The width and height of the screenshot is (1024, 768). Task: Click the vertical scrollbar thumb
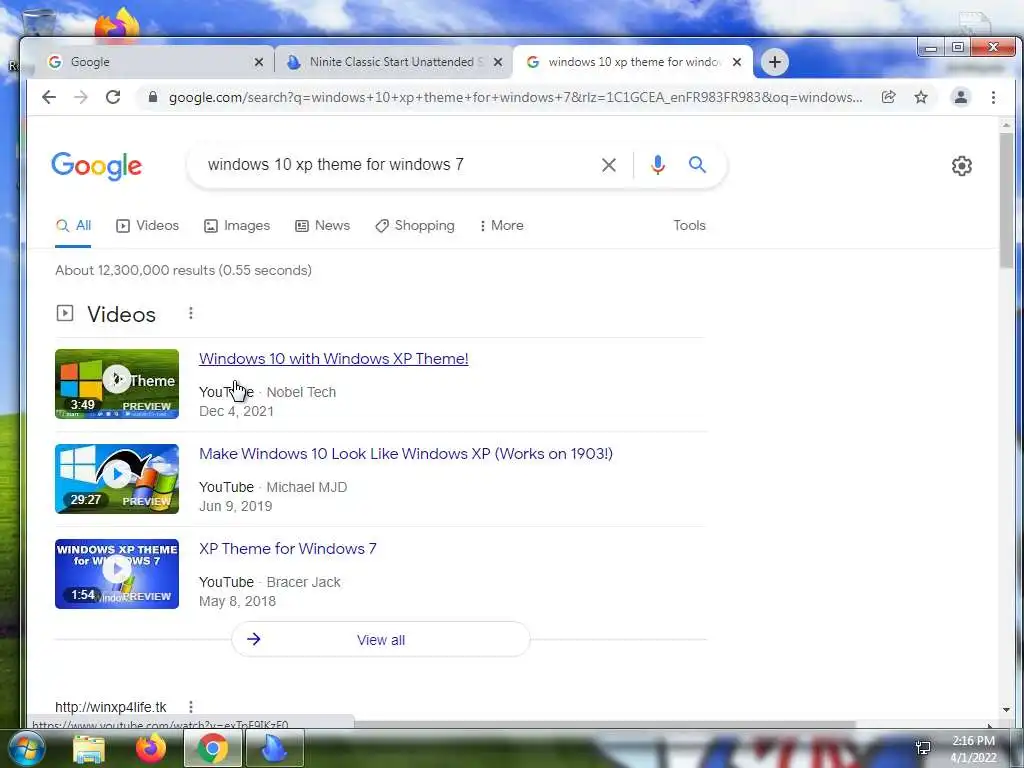coord(1006,199)
